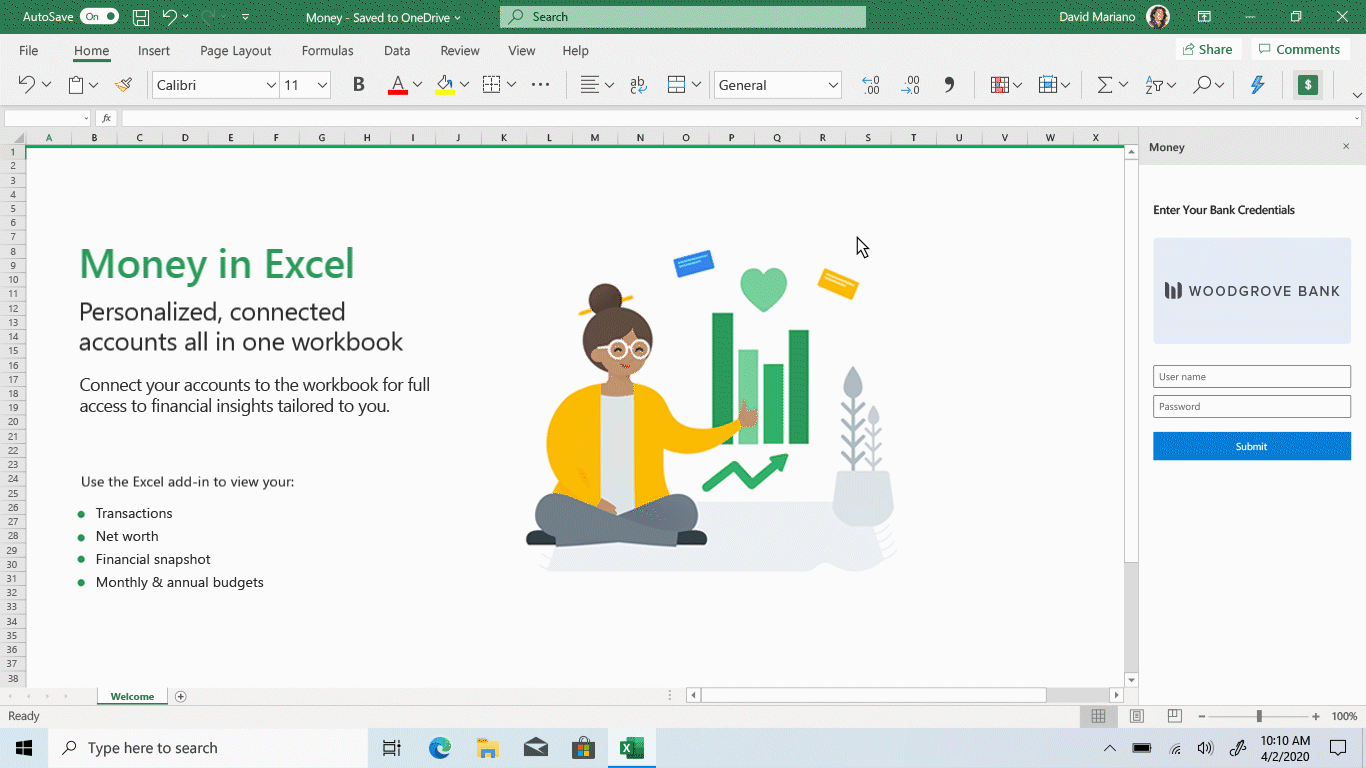
Task: Click the Share button
Action: tap(1207, 49)
